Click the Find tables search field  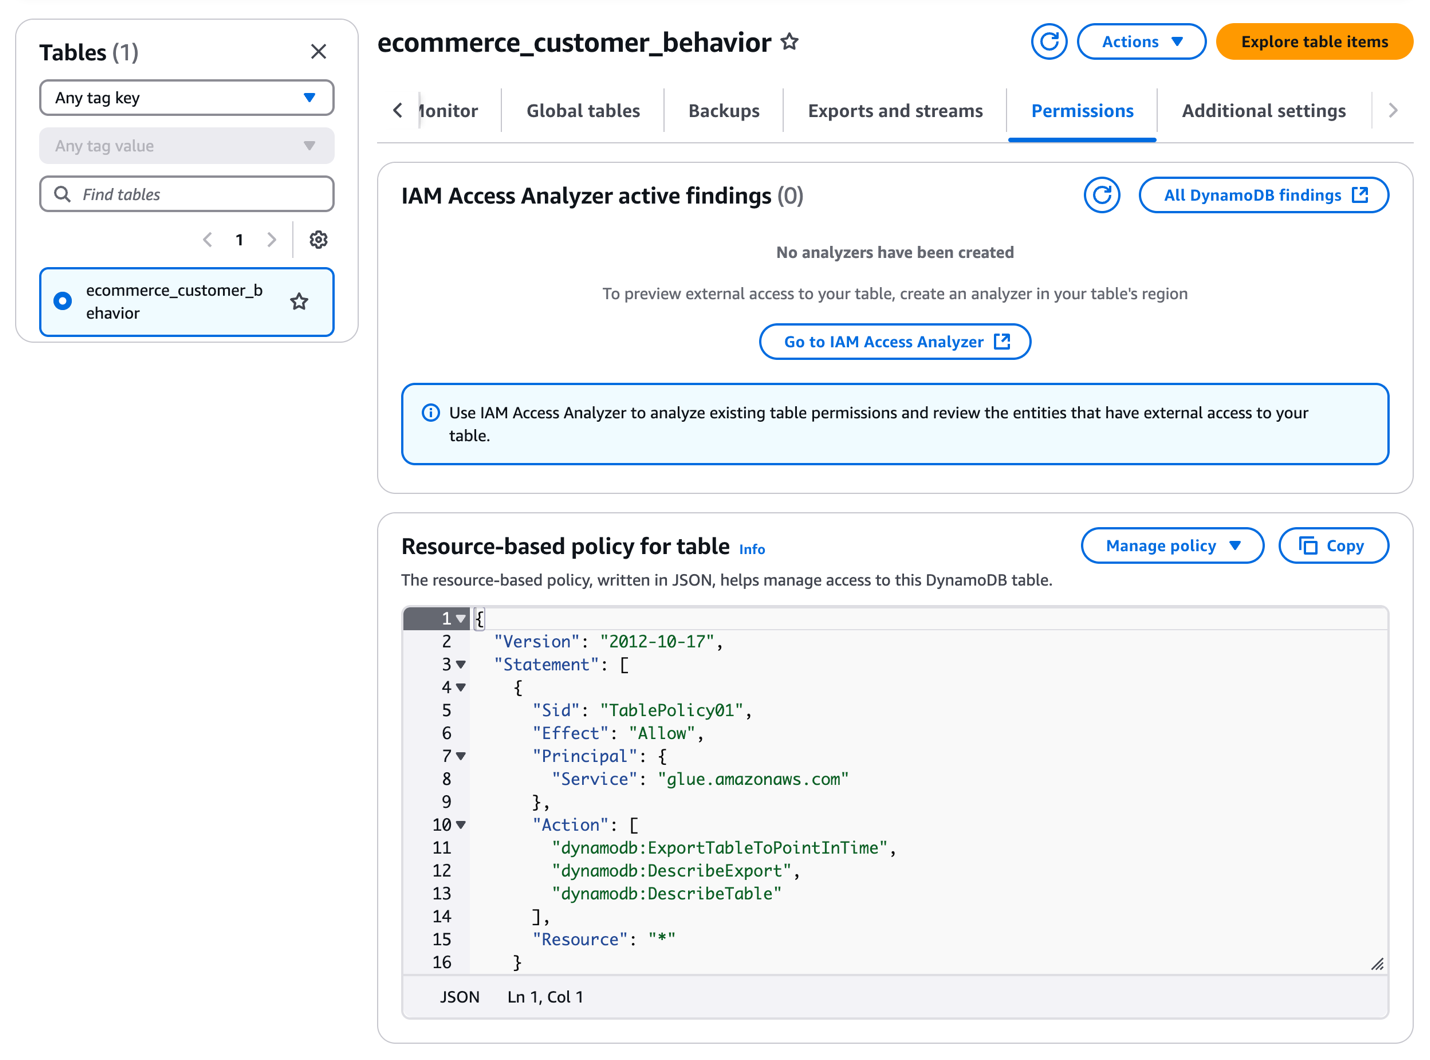[187, 194]
